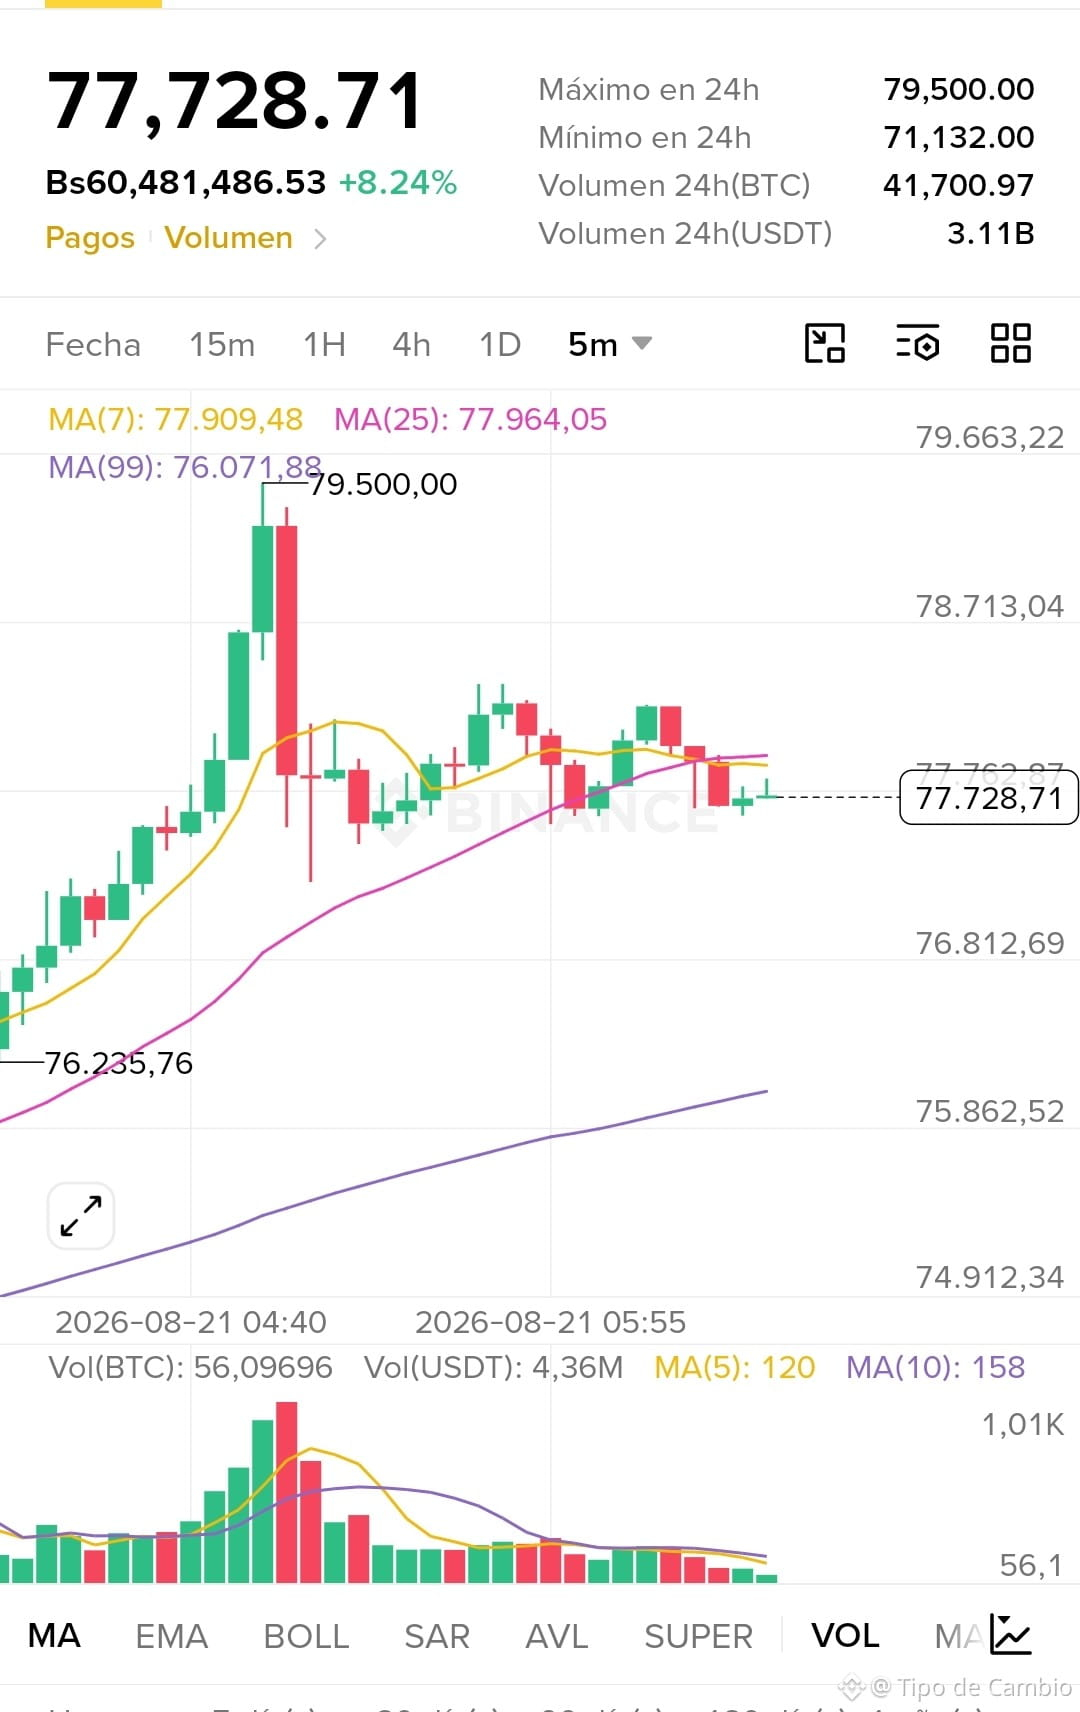Switch to the 1D interval
This screenshot has height=1712, width=1080.
[500, 345]
